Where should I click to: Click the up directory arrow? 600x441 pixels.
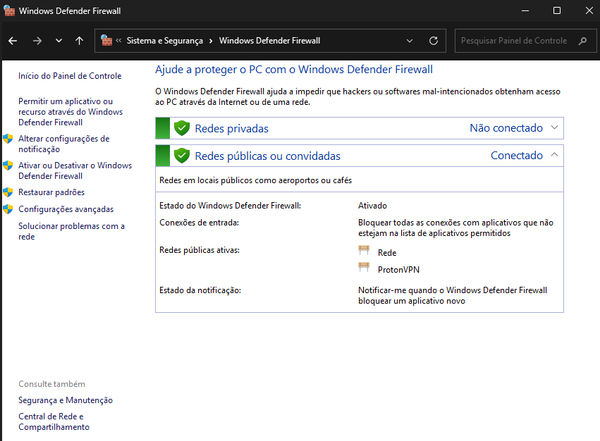click(x=79, y=41)
